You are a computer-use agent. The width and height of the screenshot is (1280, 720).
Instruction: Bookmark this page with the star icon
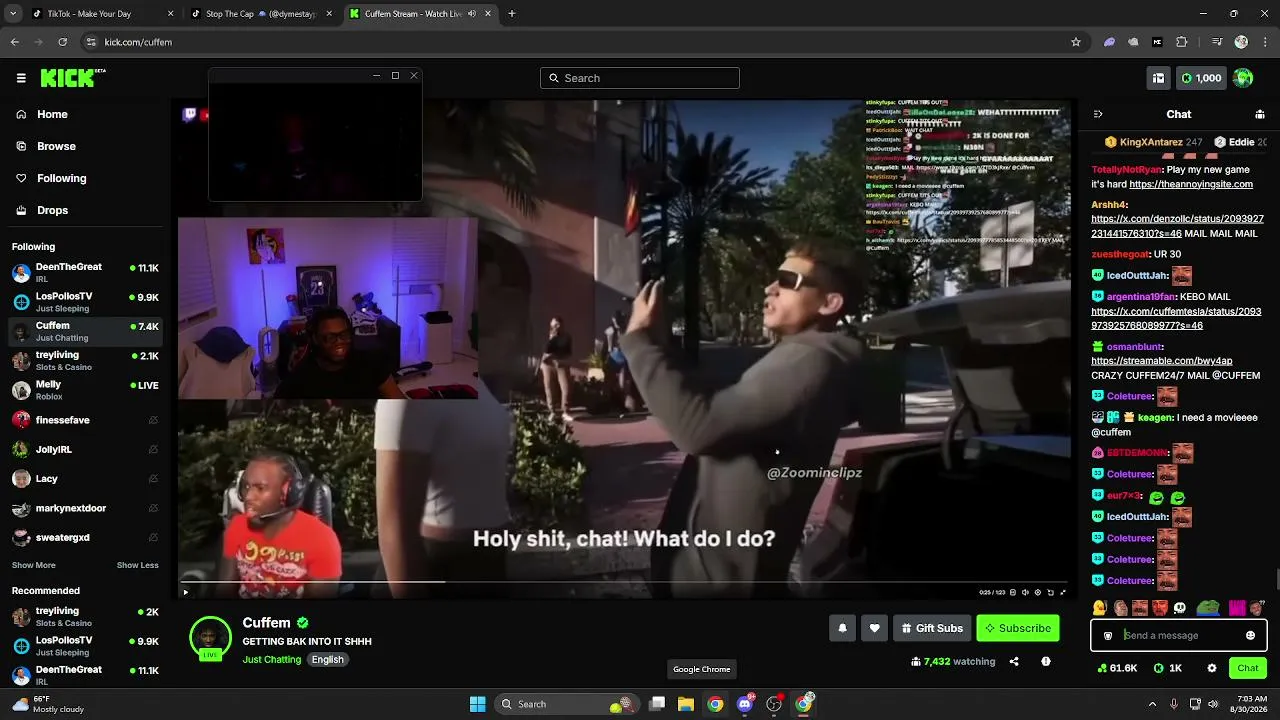tap(1076, 42)
